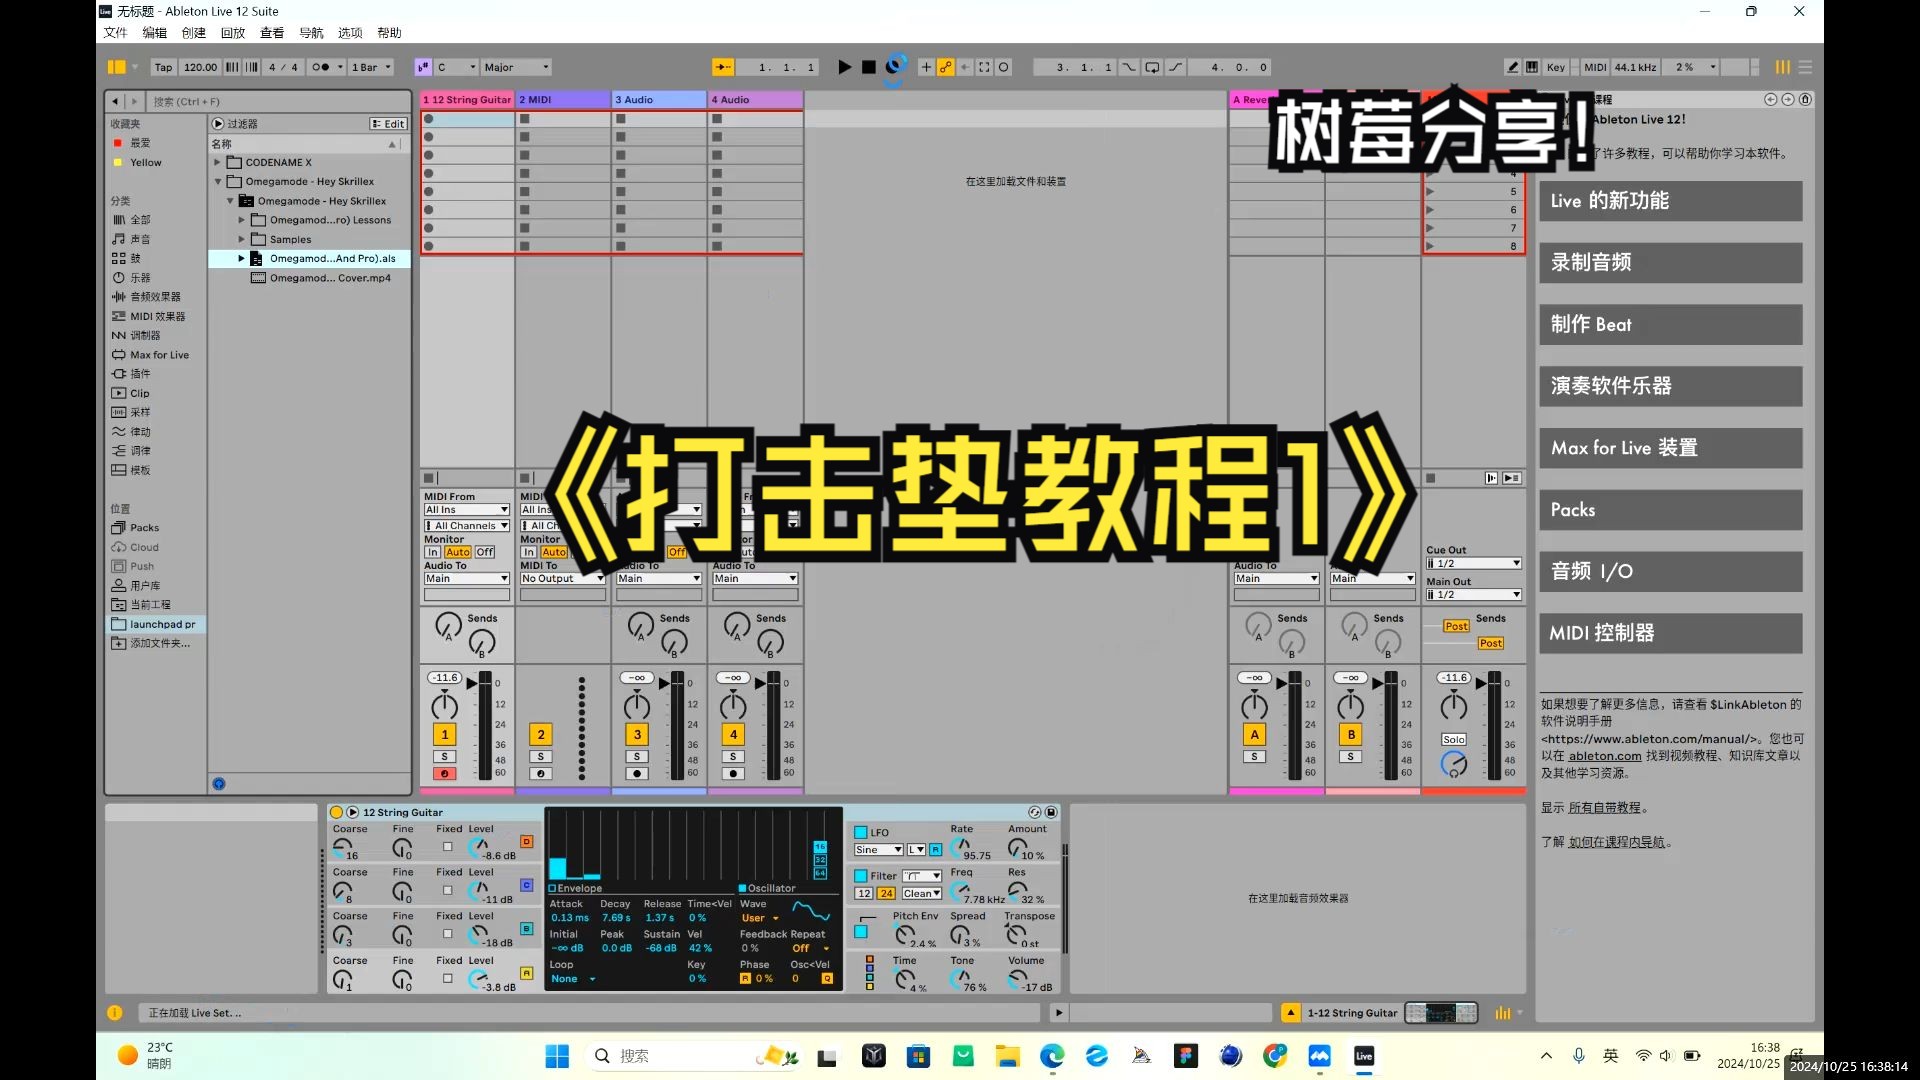This screenshot has width=1920, height=1080.
Task: Click track 1 volume fader handle
Action: click(x=472, y=684)
